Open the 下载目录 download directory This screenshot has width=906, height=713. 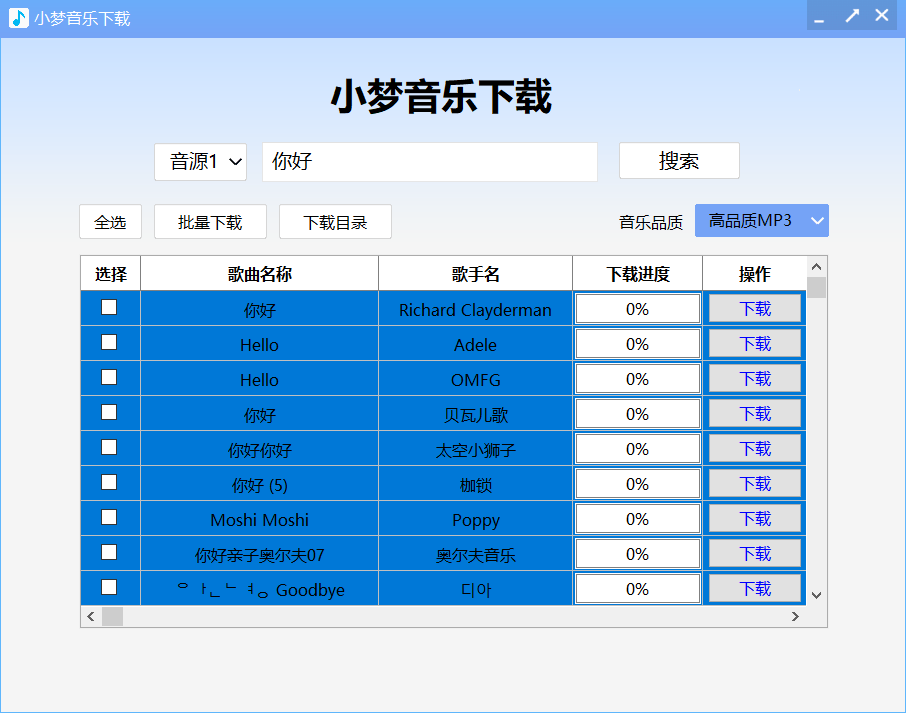coord(335,221)
